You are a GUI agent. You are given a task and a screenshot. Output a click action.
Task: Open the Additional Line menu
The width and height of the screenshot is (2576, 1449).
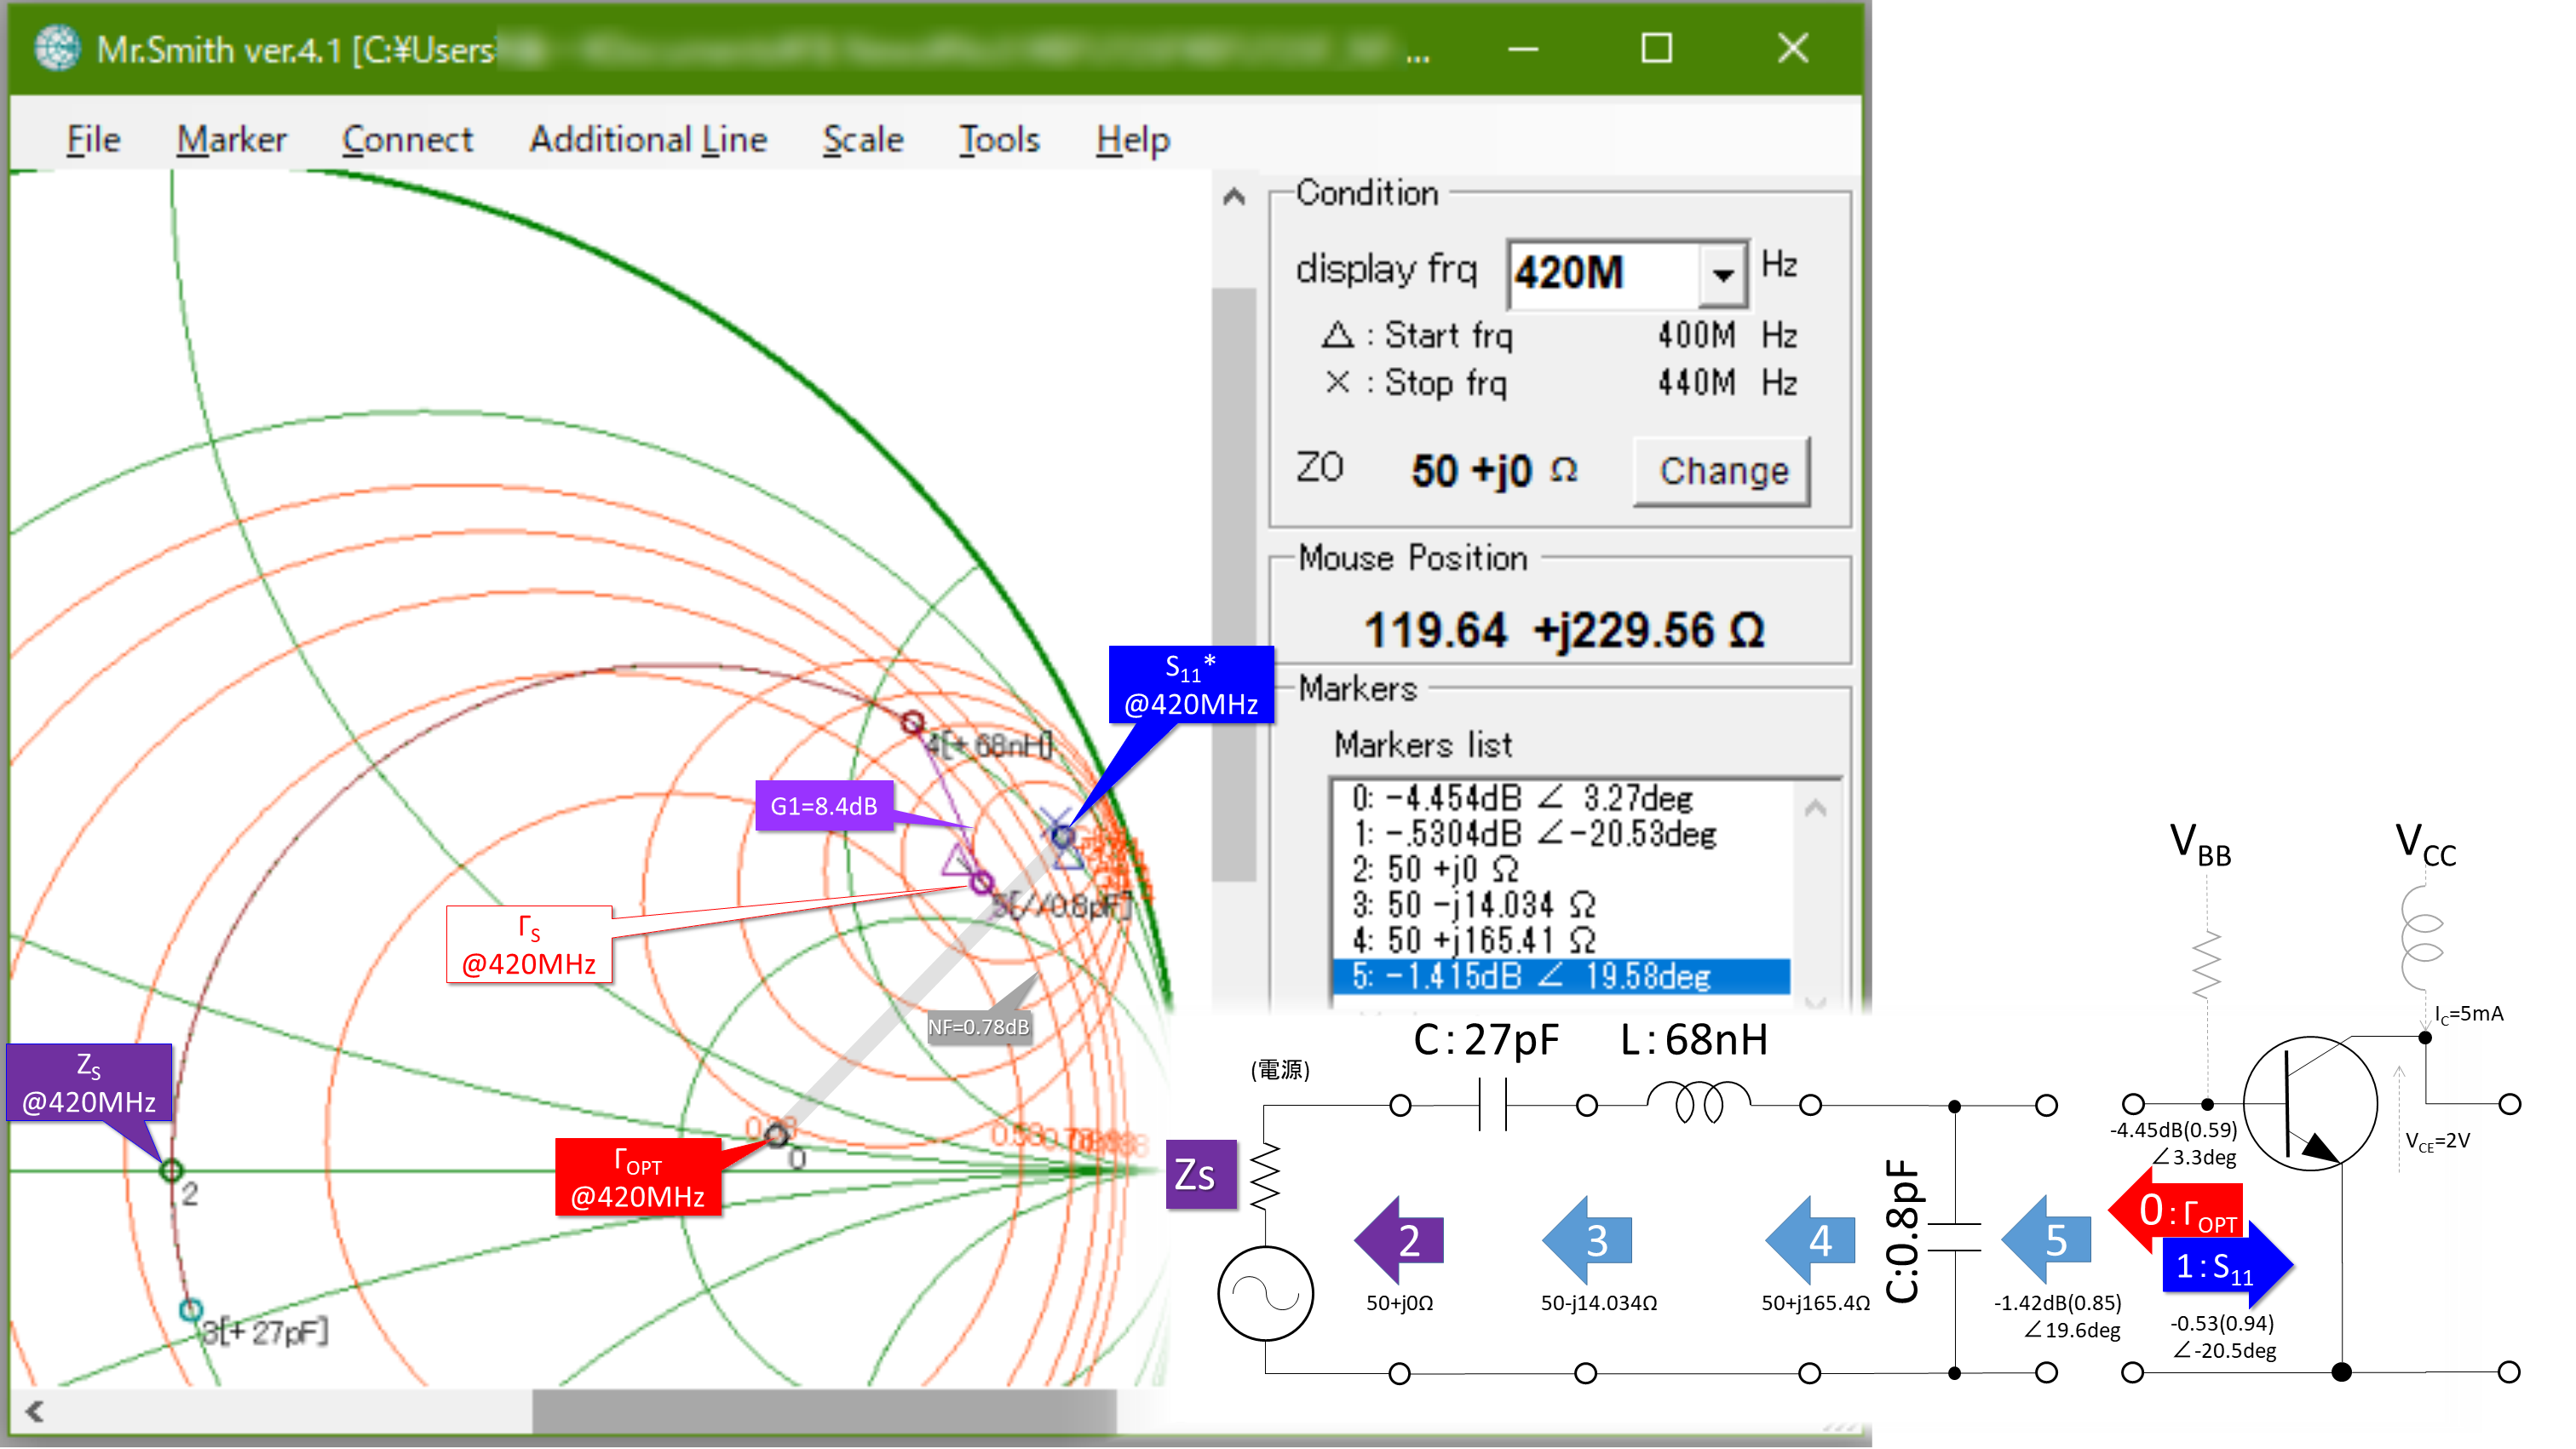point(648,139)
